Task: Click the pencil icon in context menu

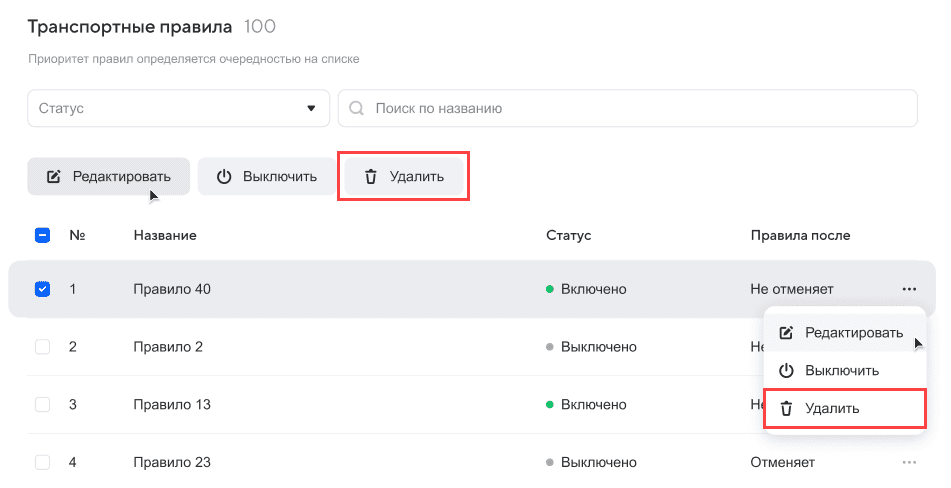Action: tap(786, 333)
